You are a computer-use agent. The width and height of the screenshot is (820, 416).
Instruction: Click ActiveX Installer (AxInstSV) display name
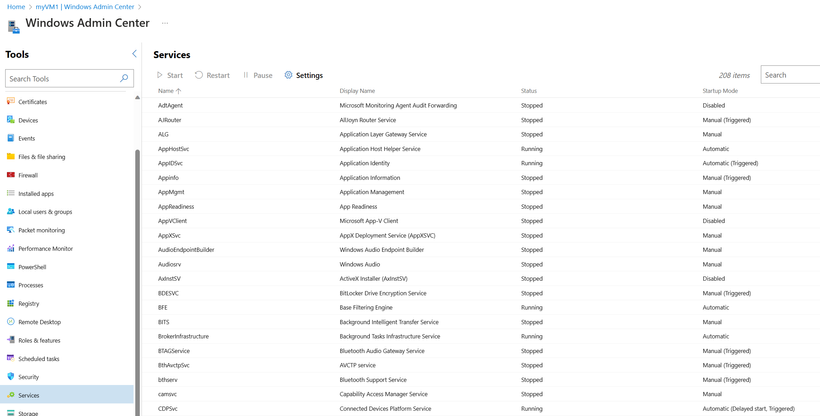click(x=373, y=279)
